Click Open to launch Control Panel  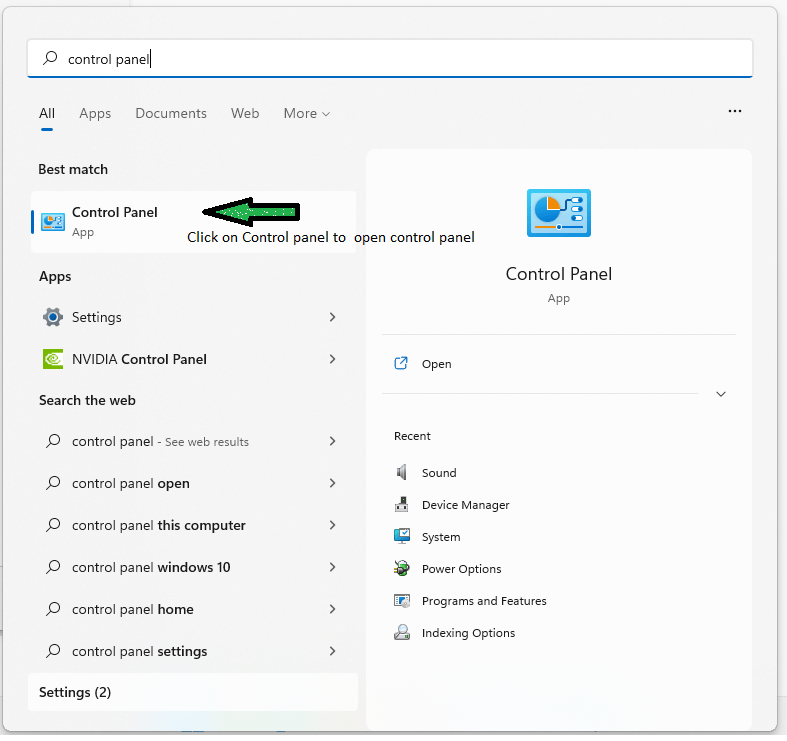click(x=437, y=364)
